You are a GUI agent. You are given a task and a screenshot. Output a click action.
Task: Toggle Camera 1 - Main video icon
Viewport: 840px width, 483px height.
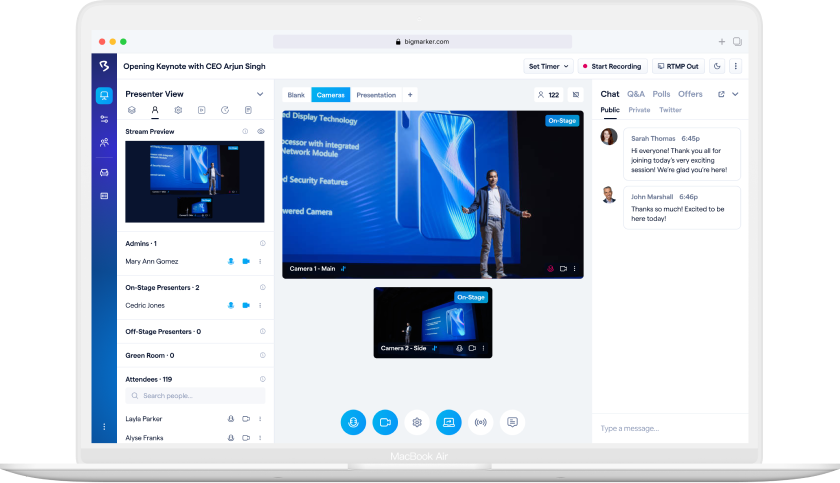[563, 269]
